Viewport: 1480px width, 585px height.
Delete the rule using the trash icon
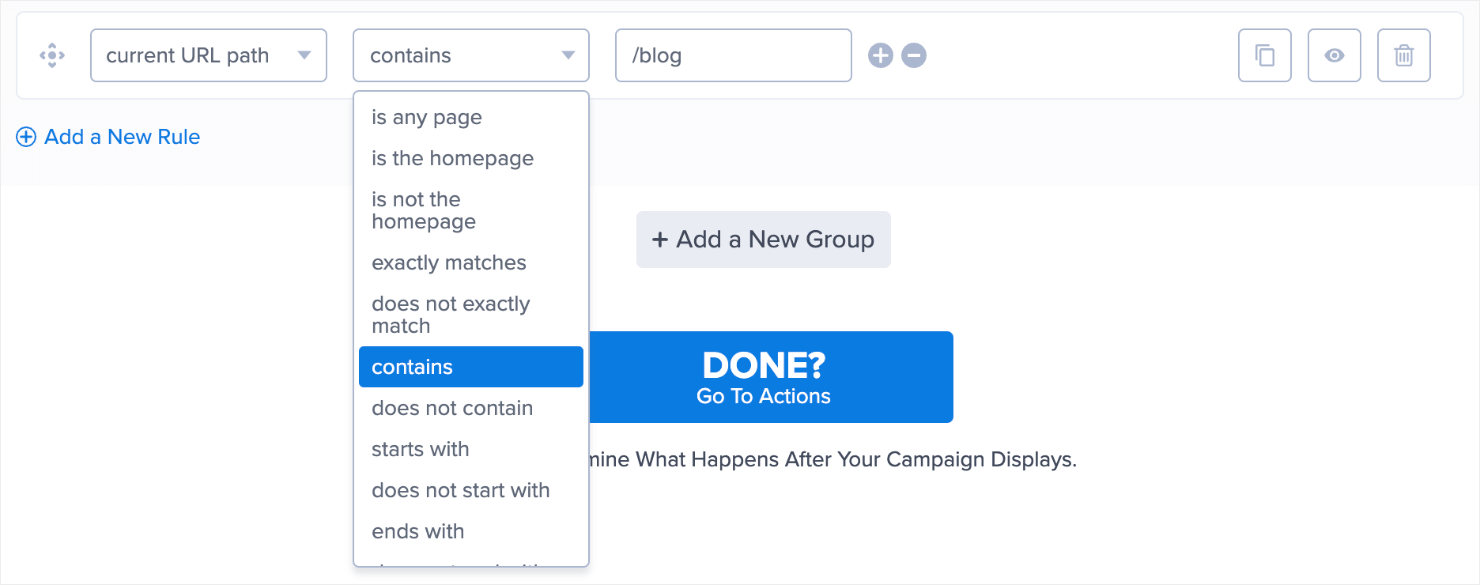pyautogui.click(x=1404, y=56)
